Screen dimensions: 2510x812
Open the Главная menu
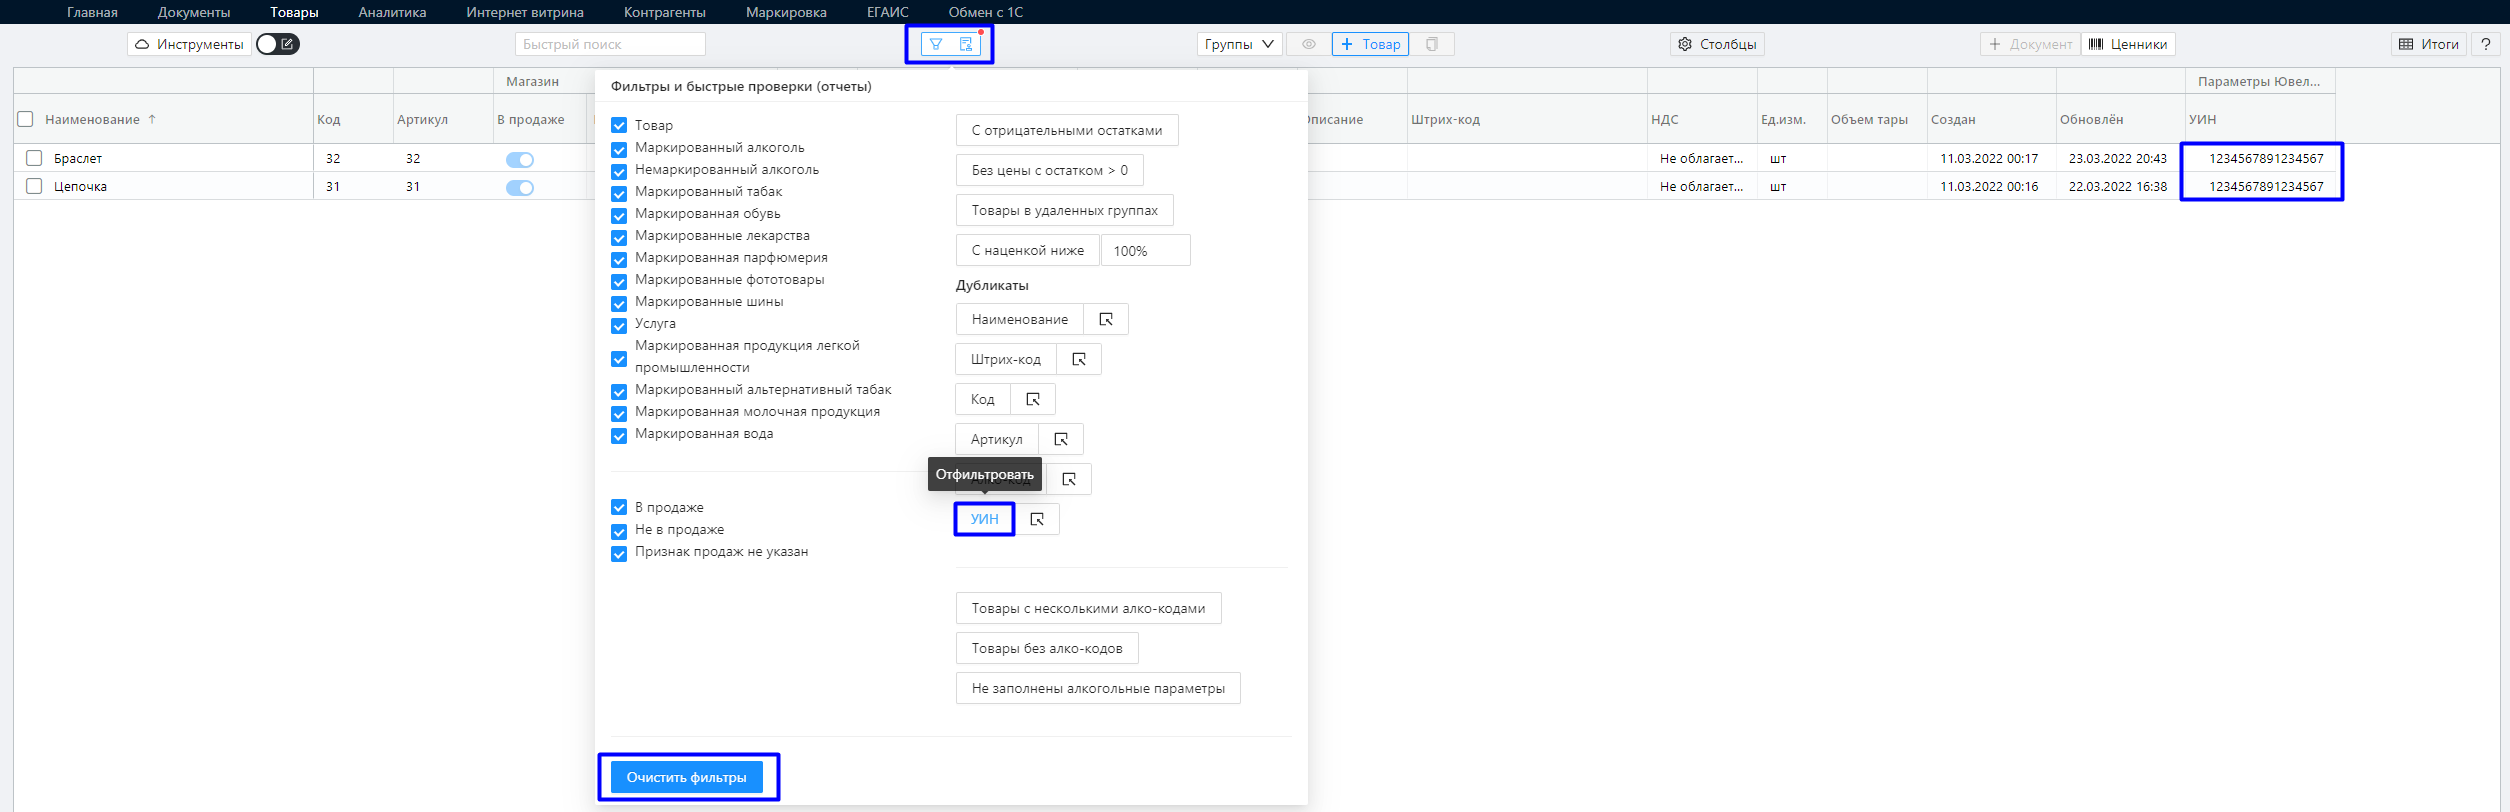click(92, 12)
